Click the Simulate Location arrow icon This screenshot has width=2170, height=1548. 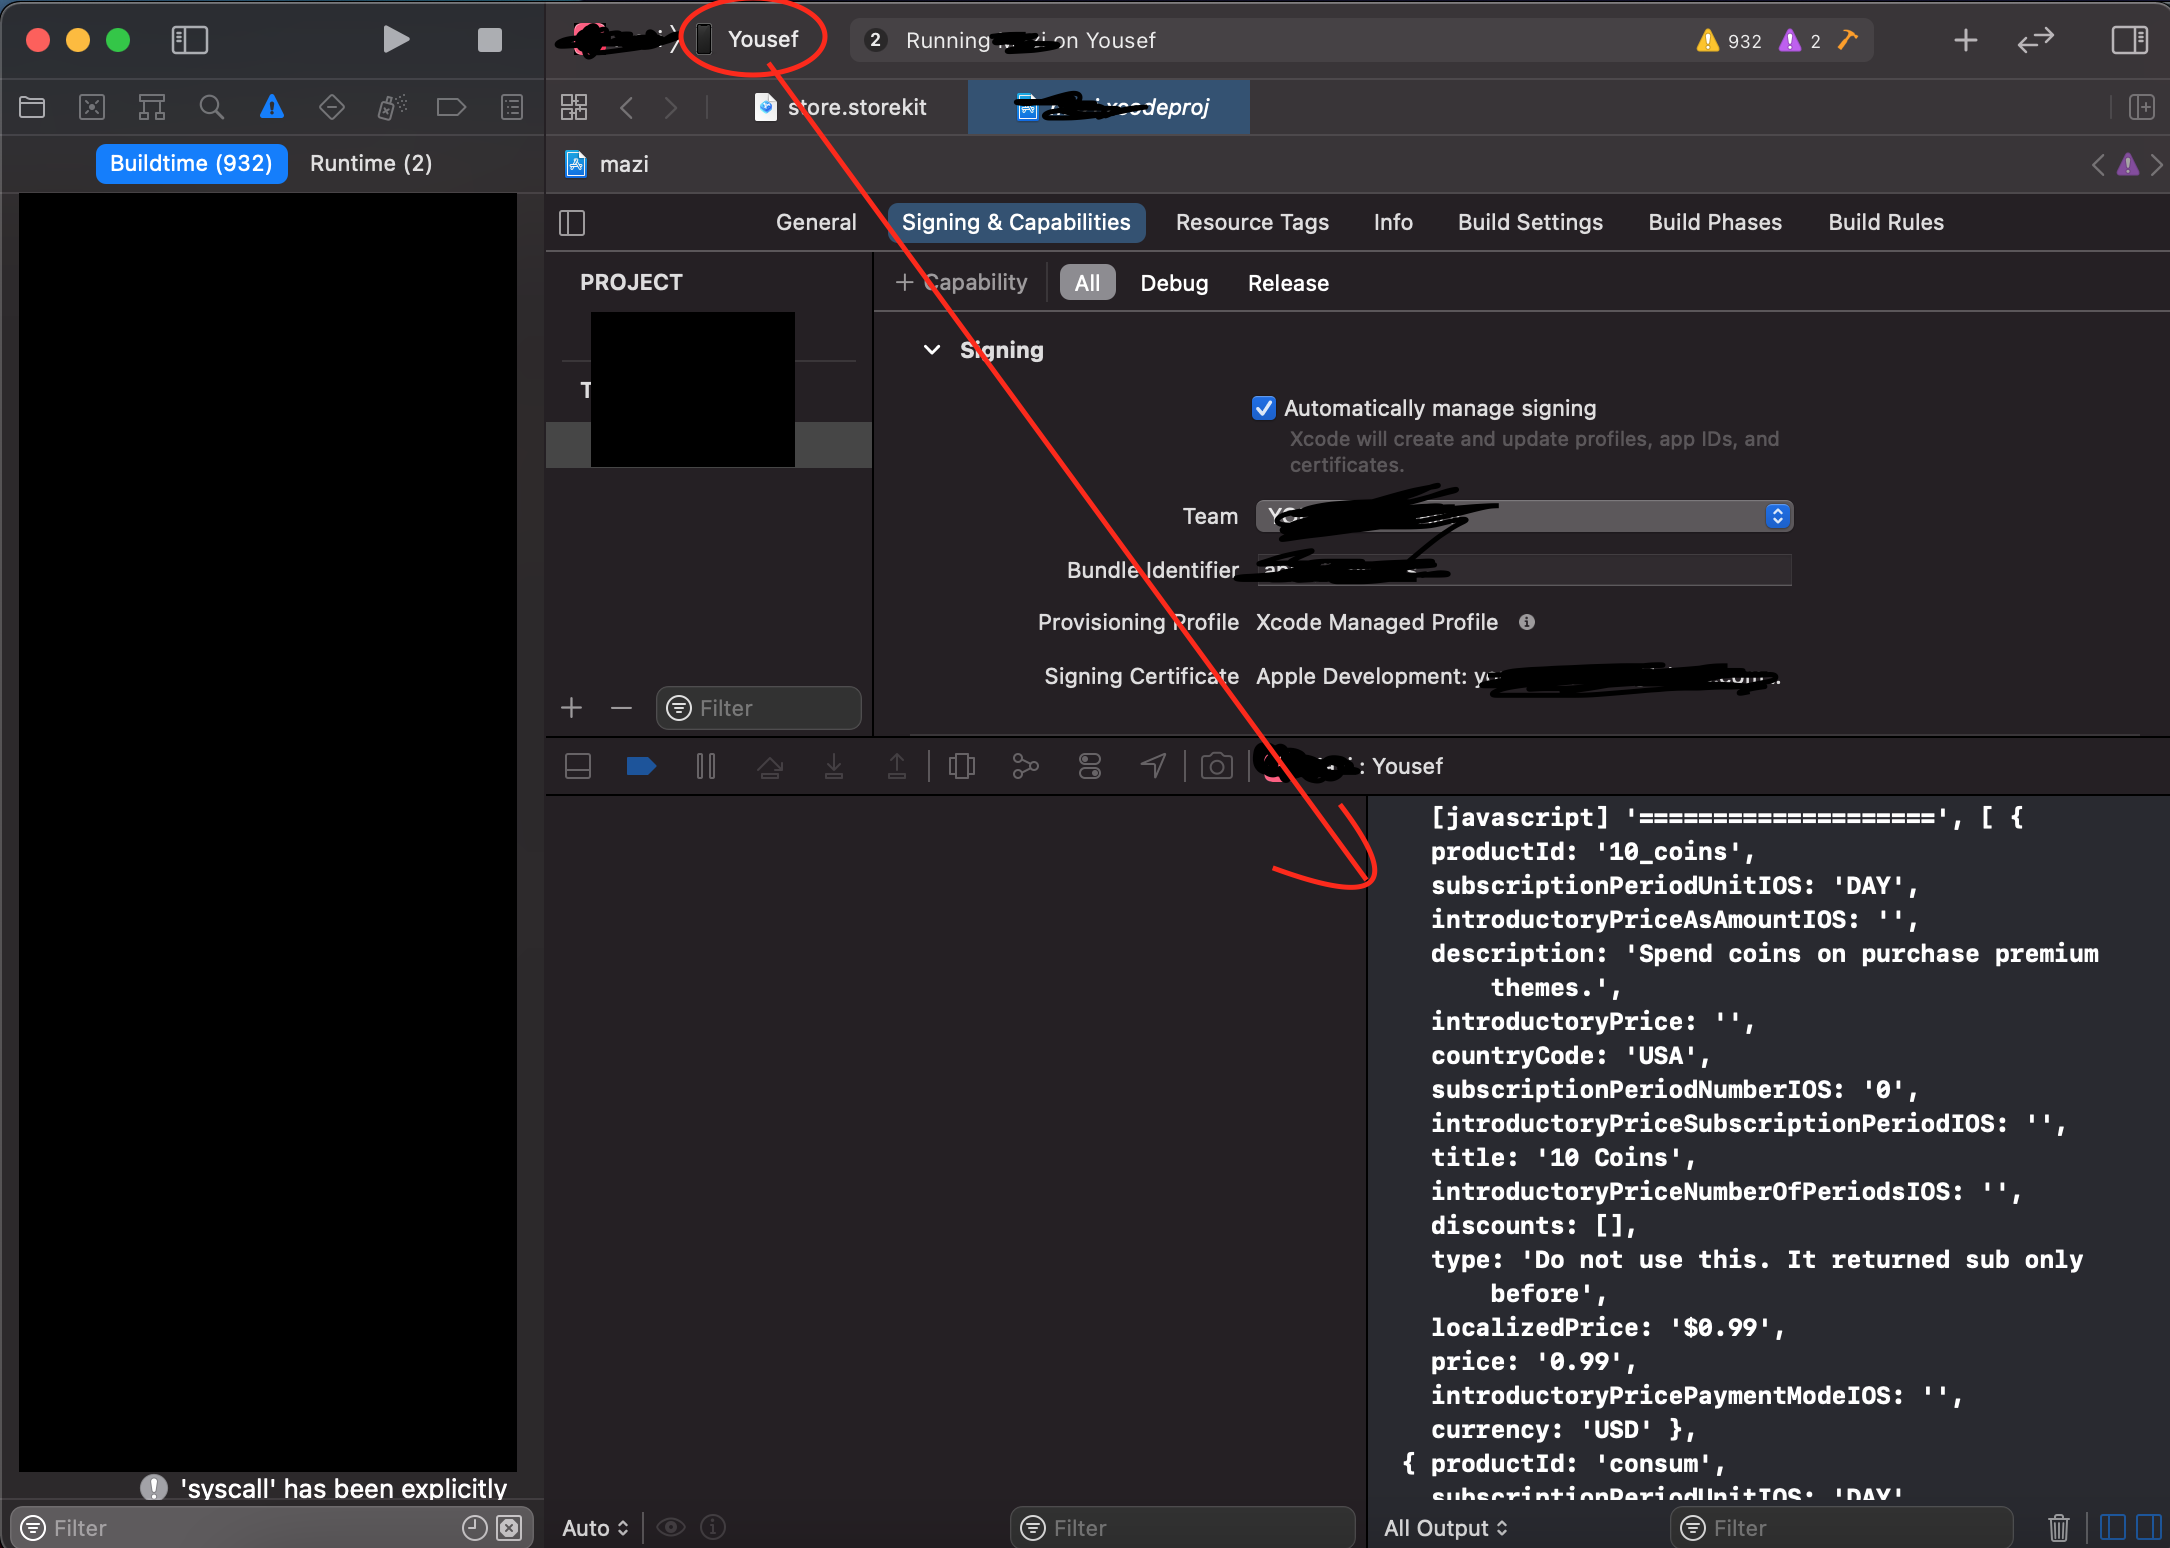click(1153, 766)
